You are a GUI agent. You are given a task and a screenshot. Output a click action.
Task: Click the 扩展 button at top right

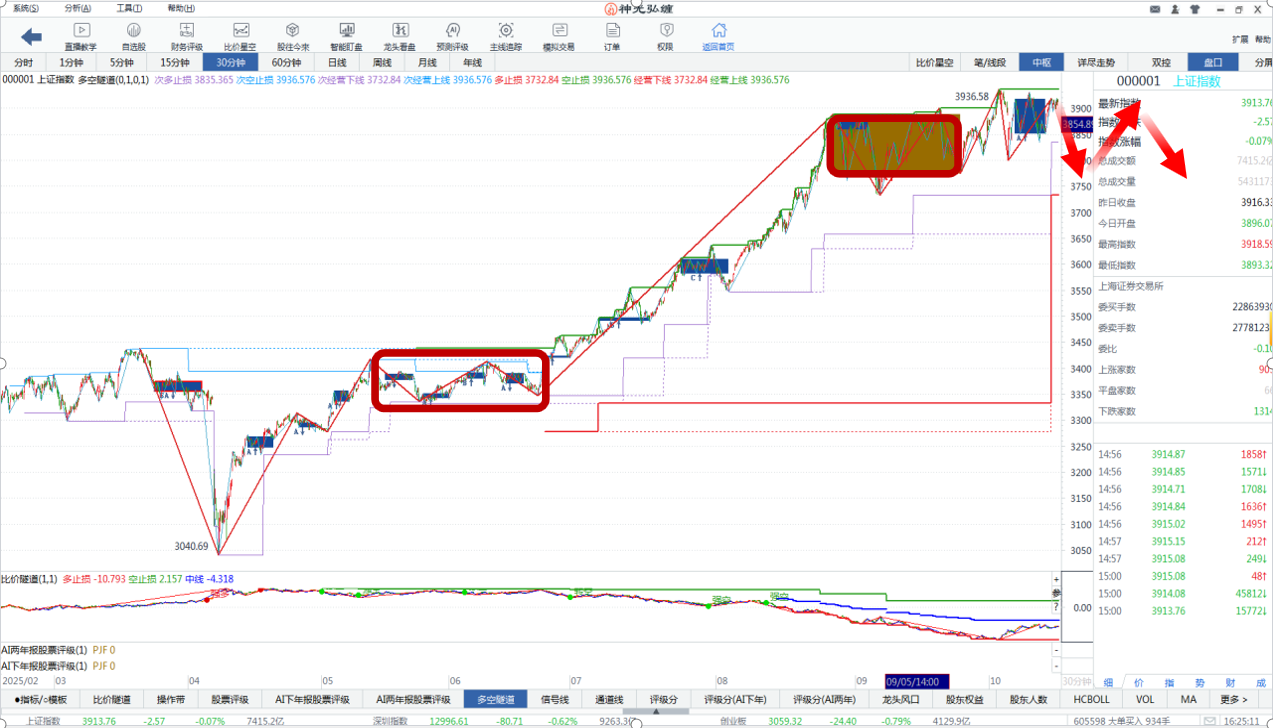(1240, 40)
